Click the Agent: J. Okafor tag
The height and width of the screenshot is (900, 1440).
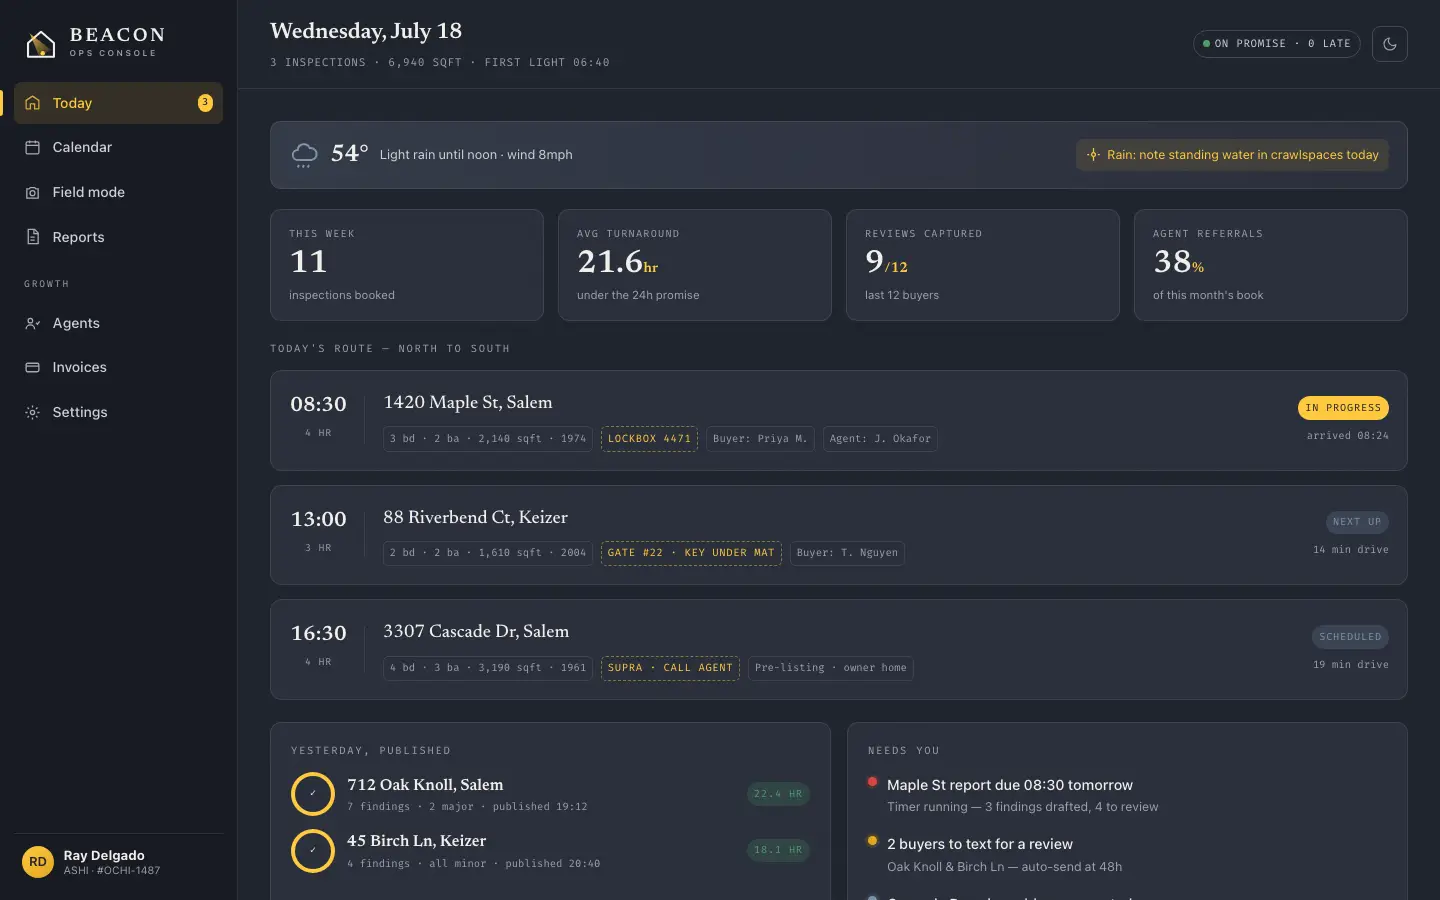880,439
